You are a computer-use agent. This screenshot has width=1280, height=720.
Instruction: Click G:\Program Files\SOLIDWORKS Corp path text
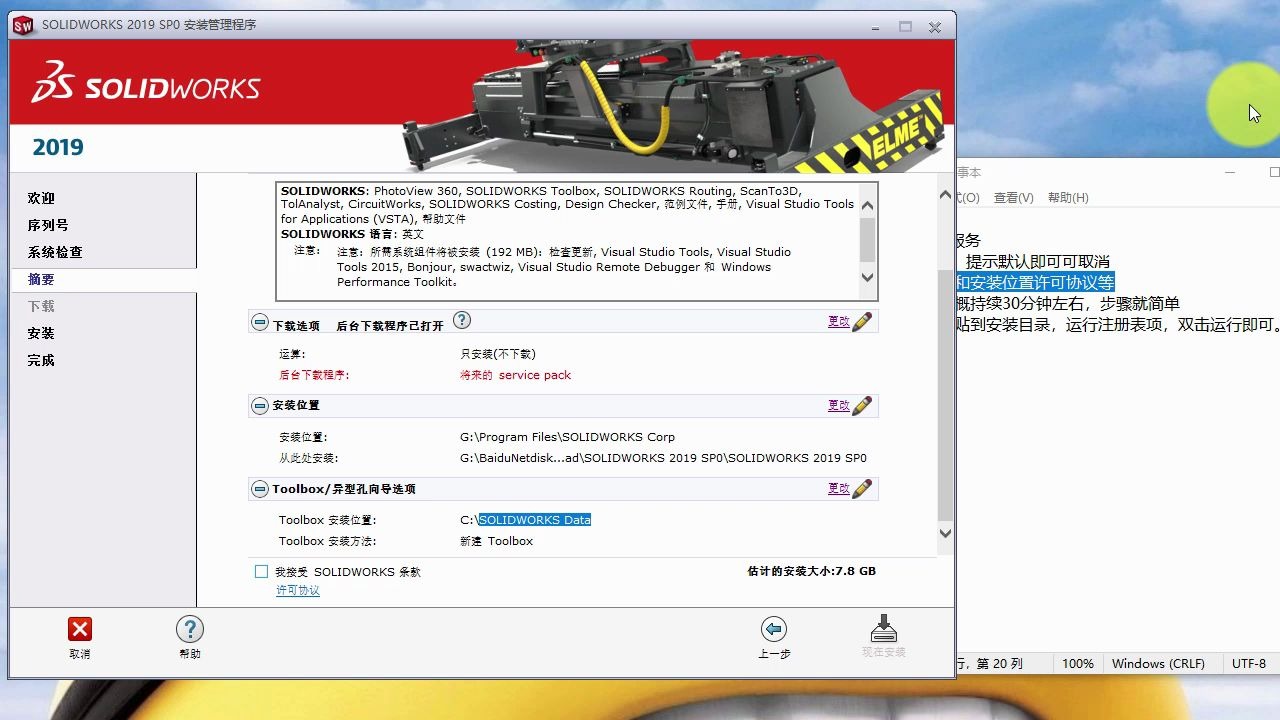(x=567, y=437)
